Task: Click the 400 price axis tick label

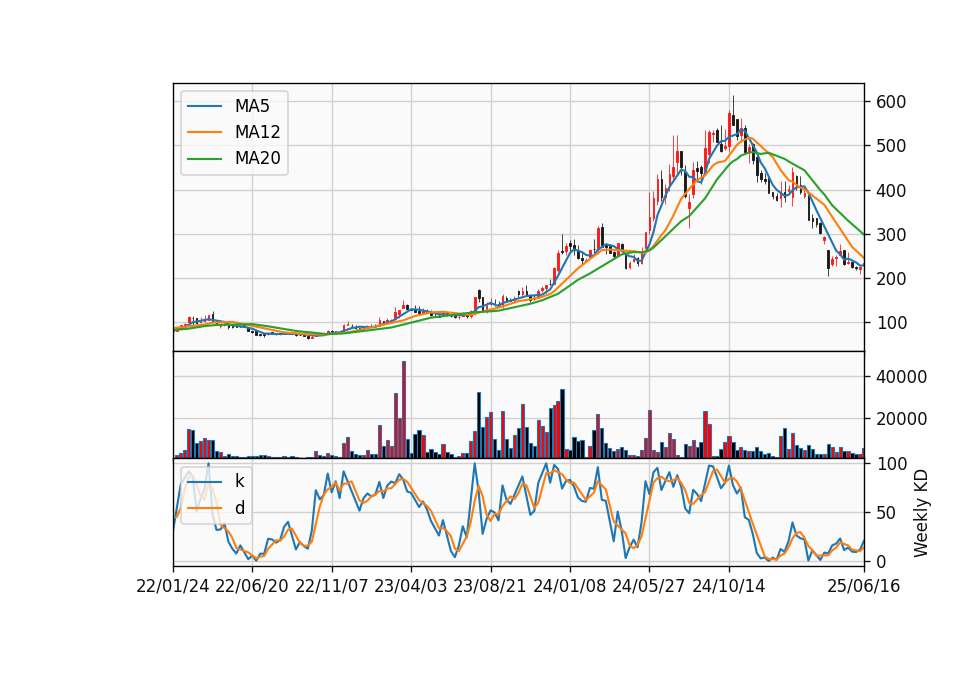Action: click(x=891, y=190)
